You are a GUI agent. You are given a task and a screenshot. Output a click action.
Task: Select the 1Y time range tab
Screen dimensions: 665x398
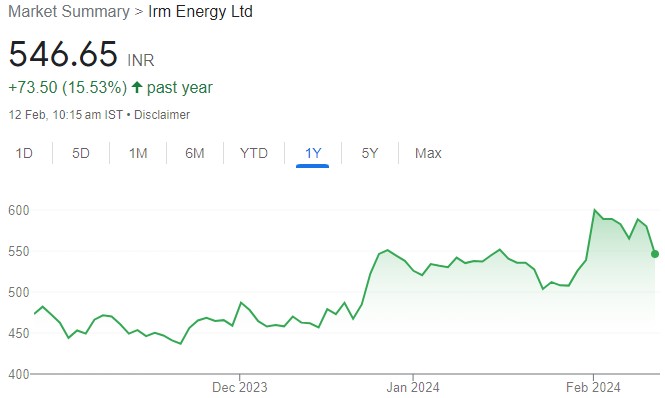click(x=313, y=153)
